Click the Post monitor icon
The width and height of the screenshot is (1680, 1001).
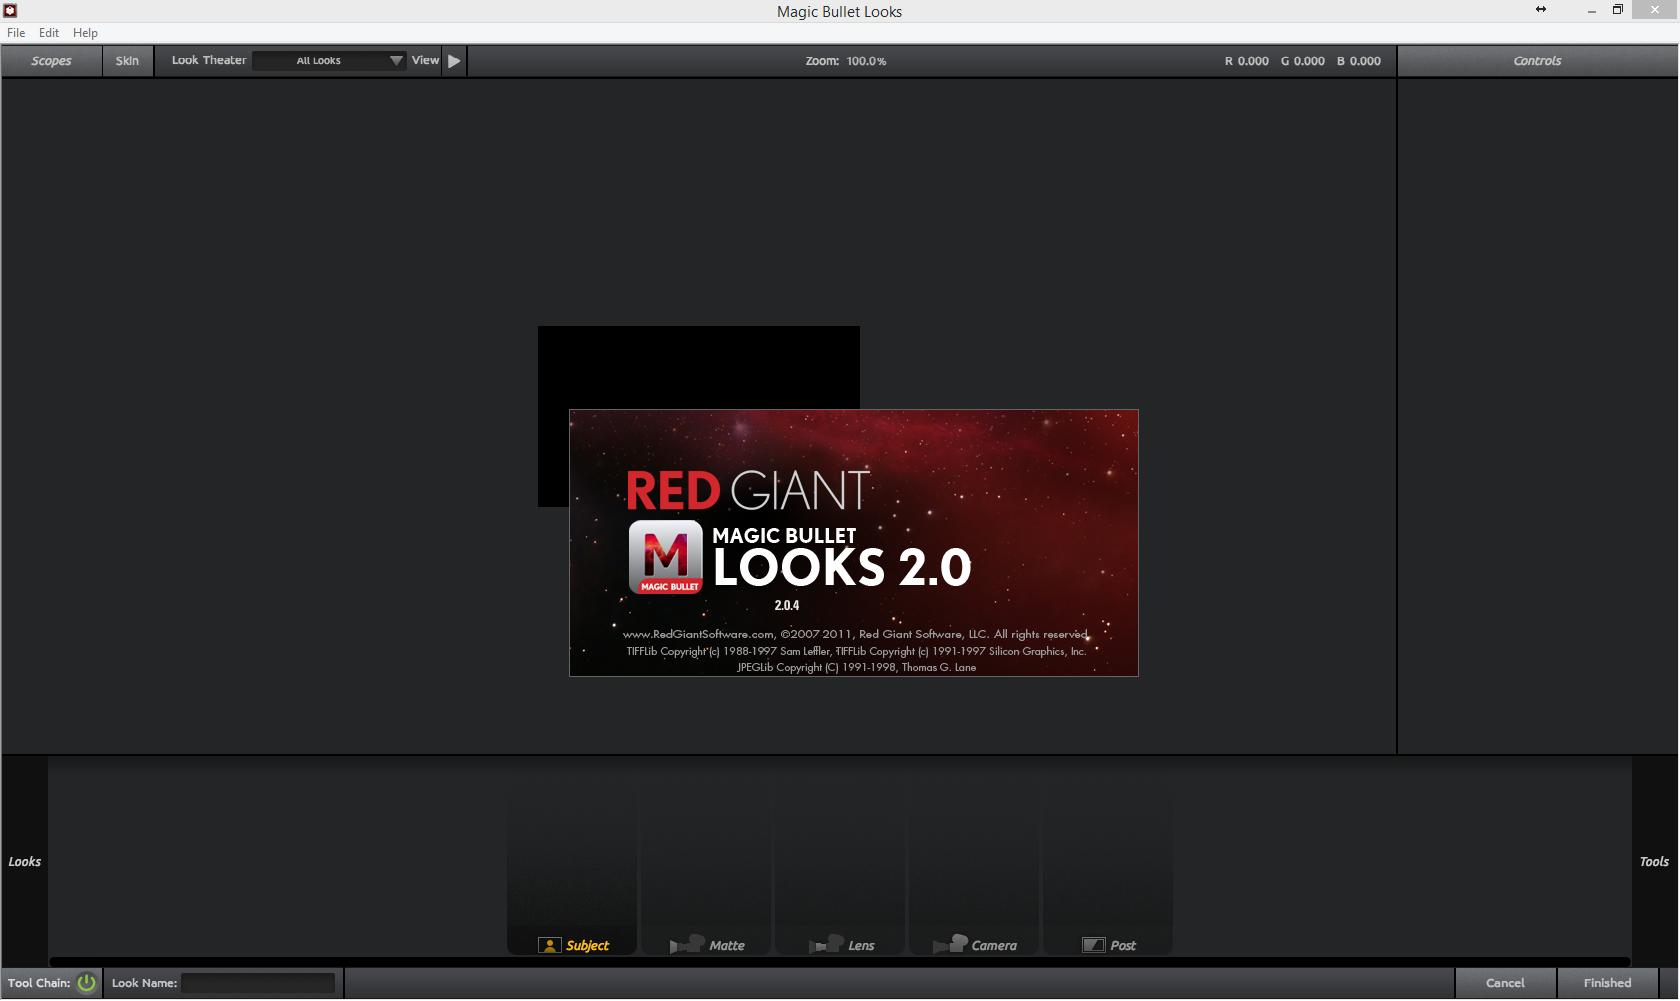point(1093,945)
